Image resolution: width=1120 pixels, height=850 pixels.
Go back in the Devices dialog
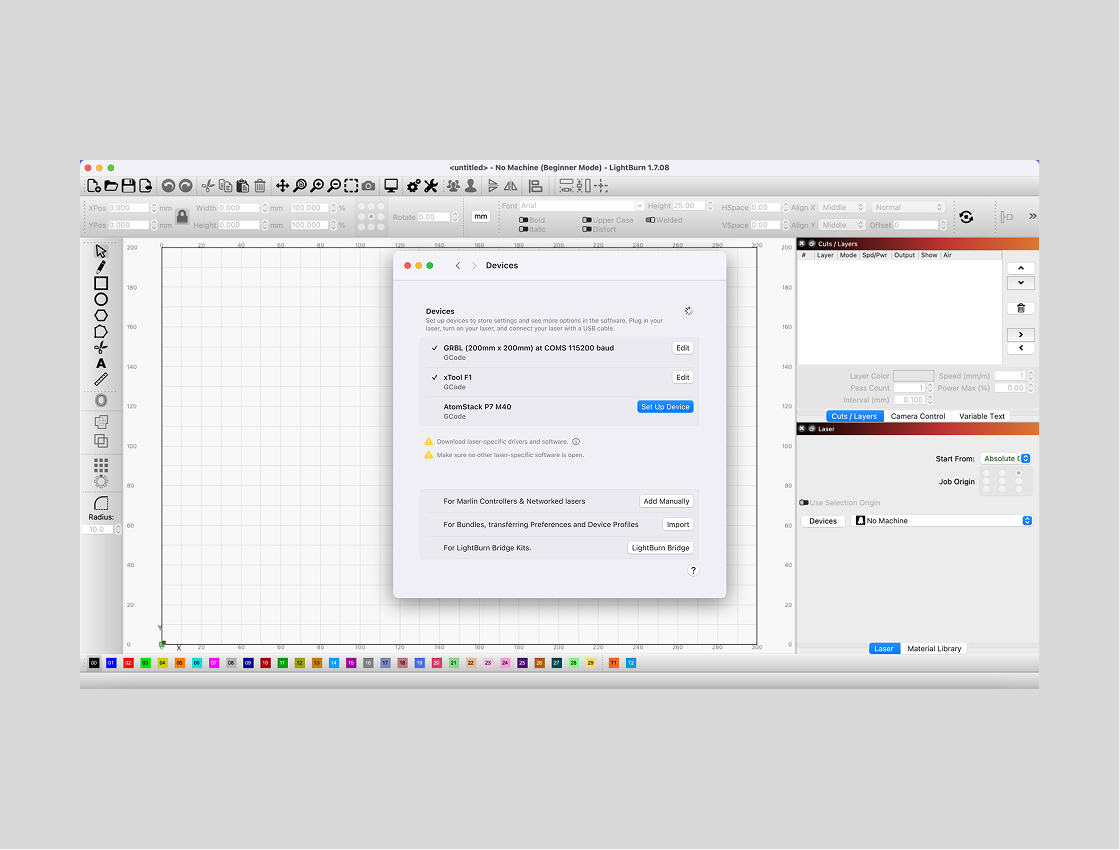tap(458, 266)
